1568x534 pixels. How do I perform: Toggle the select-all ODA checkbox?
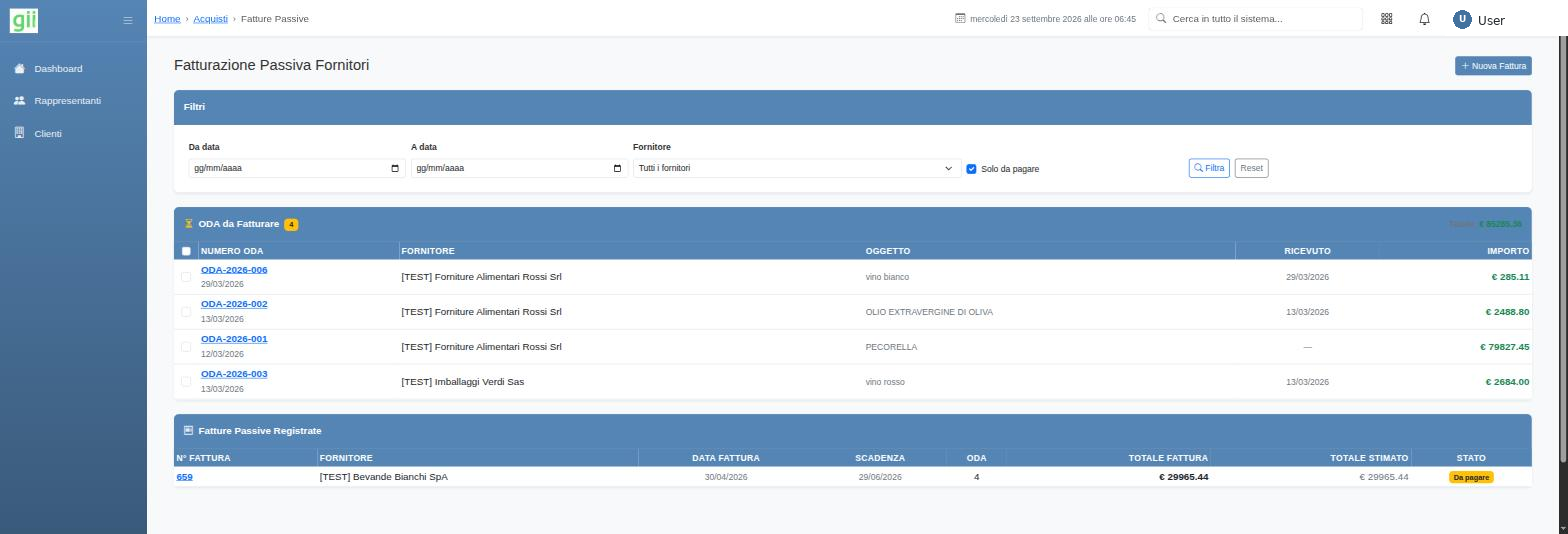(x=186, y=251)
